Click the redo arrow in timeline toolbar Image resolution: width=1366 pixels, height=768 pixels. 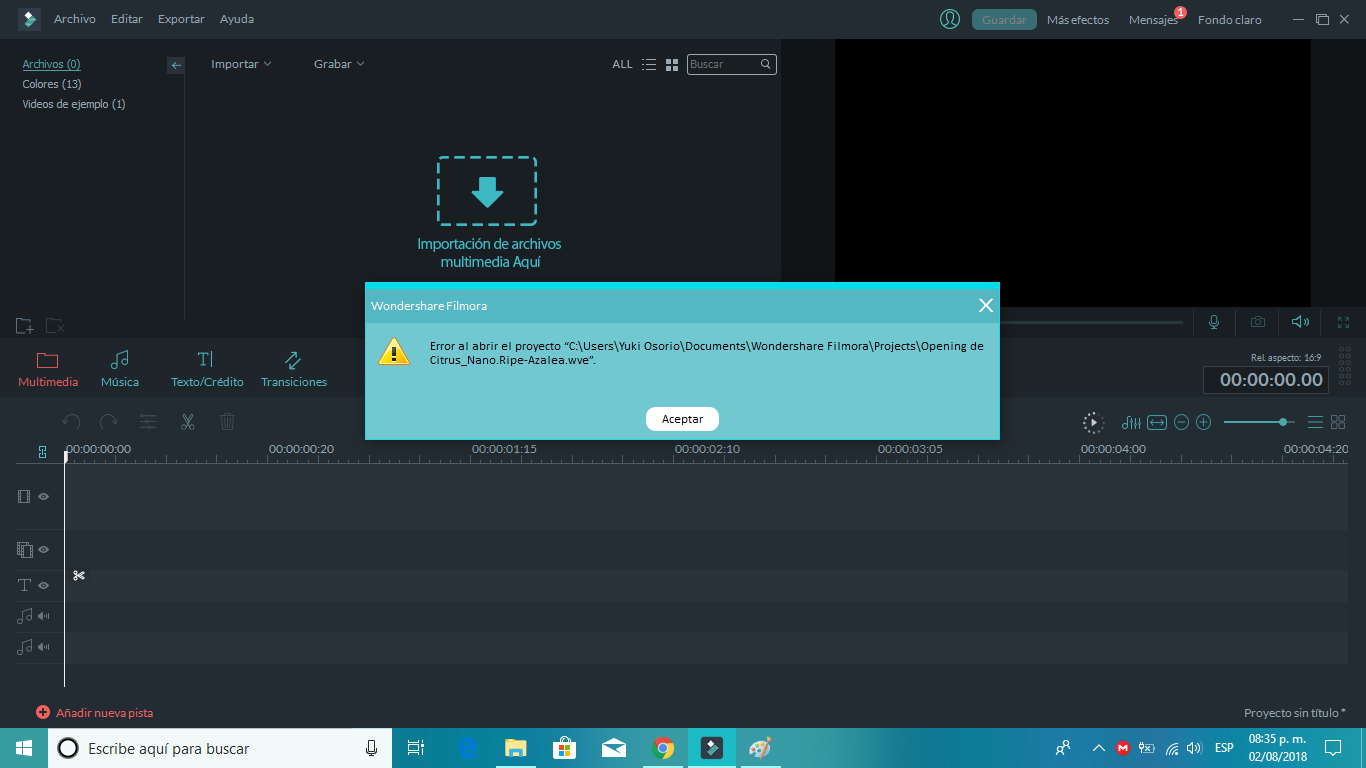109,422
